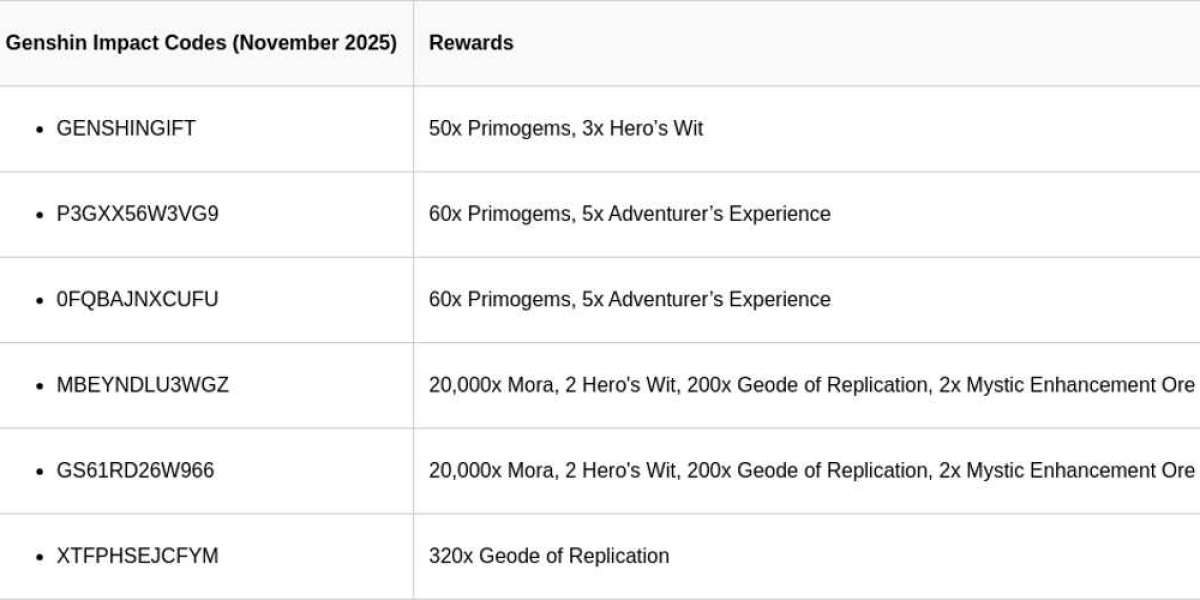Click the bullet preceding 0FQBAJNXCUFU

tap(40, 301)
